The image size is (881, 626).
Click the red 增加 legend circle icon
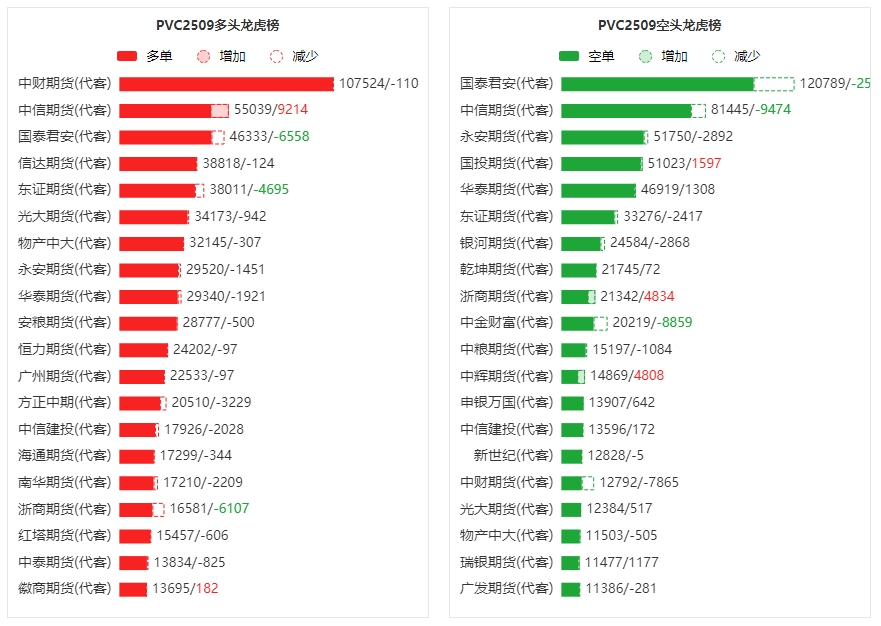pyautogui.click(x=204, y=57)
